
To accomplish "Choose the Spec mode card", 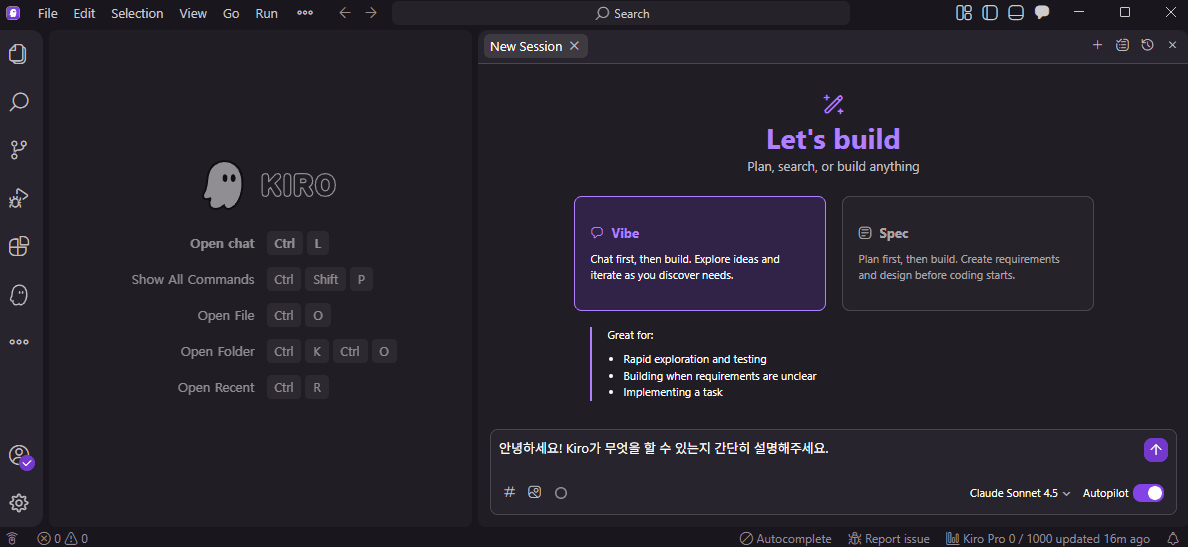I will (967, 253).
